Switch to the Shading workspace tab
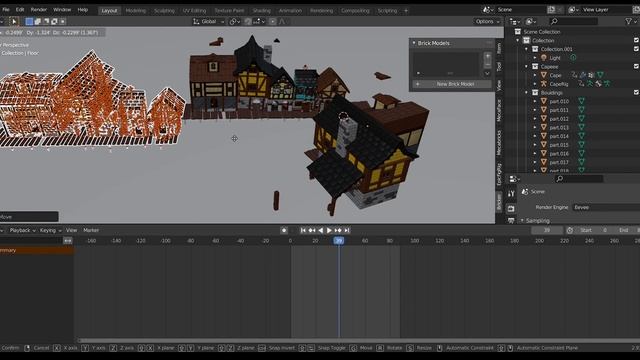640x360 pixels. (261, 11)
